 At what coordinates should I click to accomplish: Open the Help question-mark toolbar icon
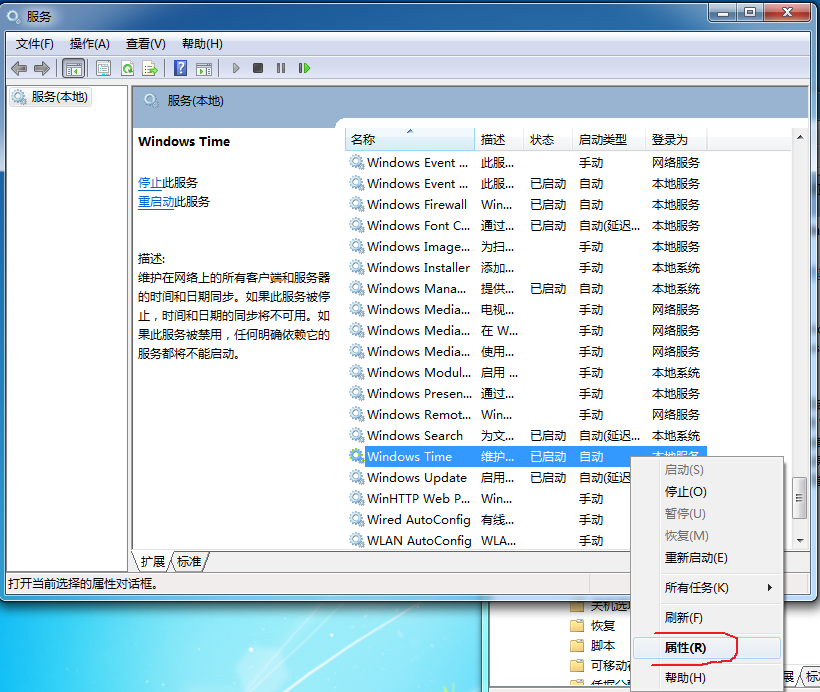coord(180,68)
